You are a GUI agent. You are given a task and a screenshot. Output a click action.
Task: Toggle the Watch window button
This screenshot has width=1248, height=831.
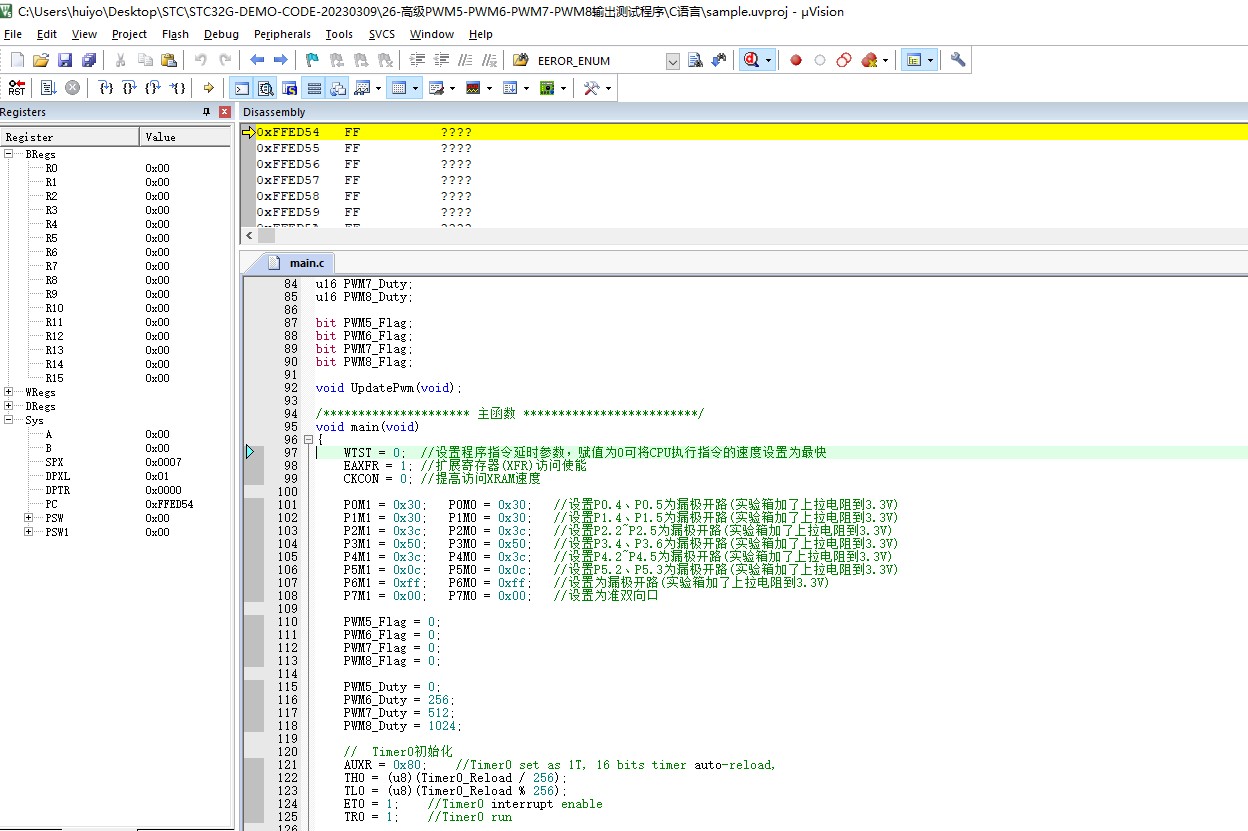point(362,88)
